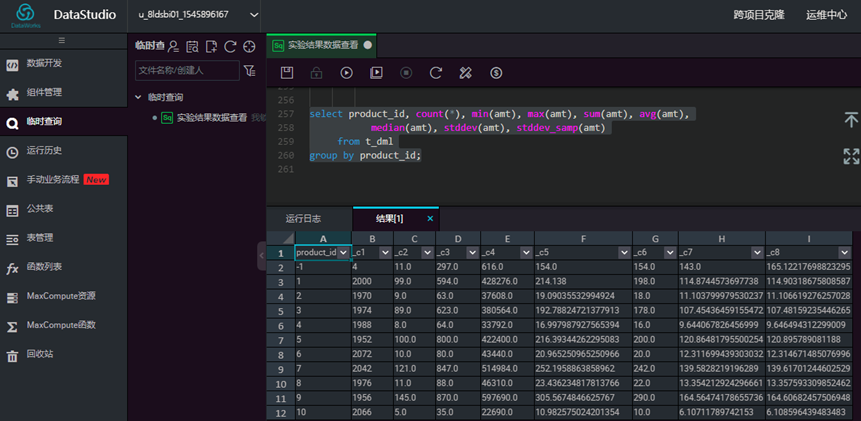Collapse the side panel with arrow handle

262,256
